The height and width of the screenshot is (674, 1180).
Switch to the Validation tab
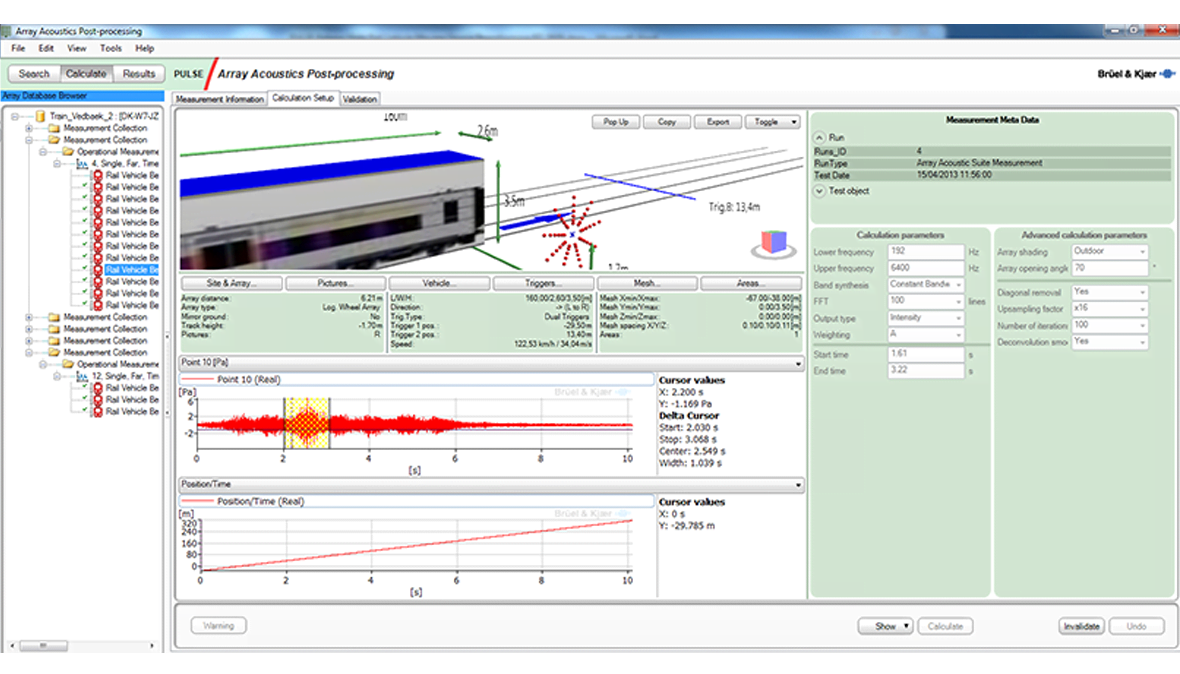click(360, 99)
